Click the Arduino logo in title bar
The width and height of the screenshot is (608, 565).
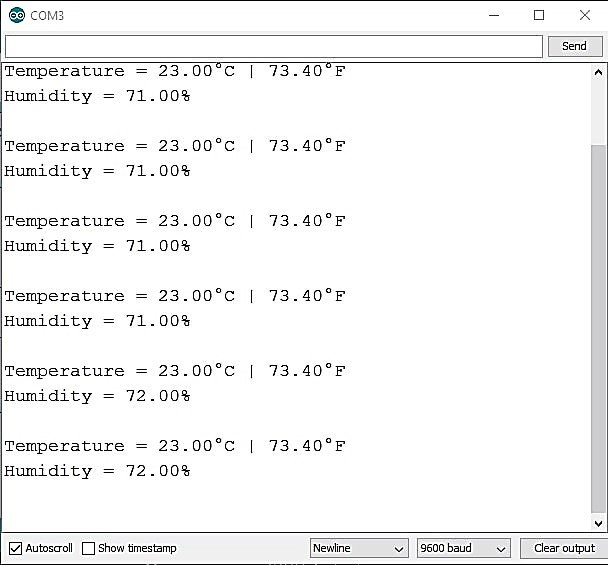point(16,15)
